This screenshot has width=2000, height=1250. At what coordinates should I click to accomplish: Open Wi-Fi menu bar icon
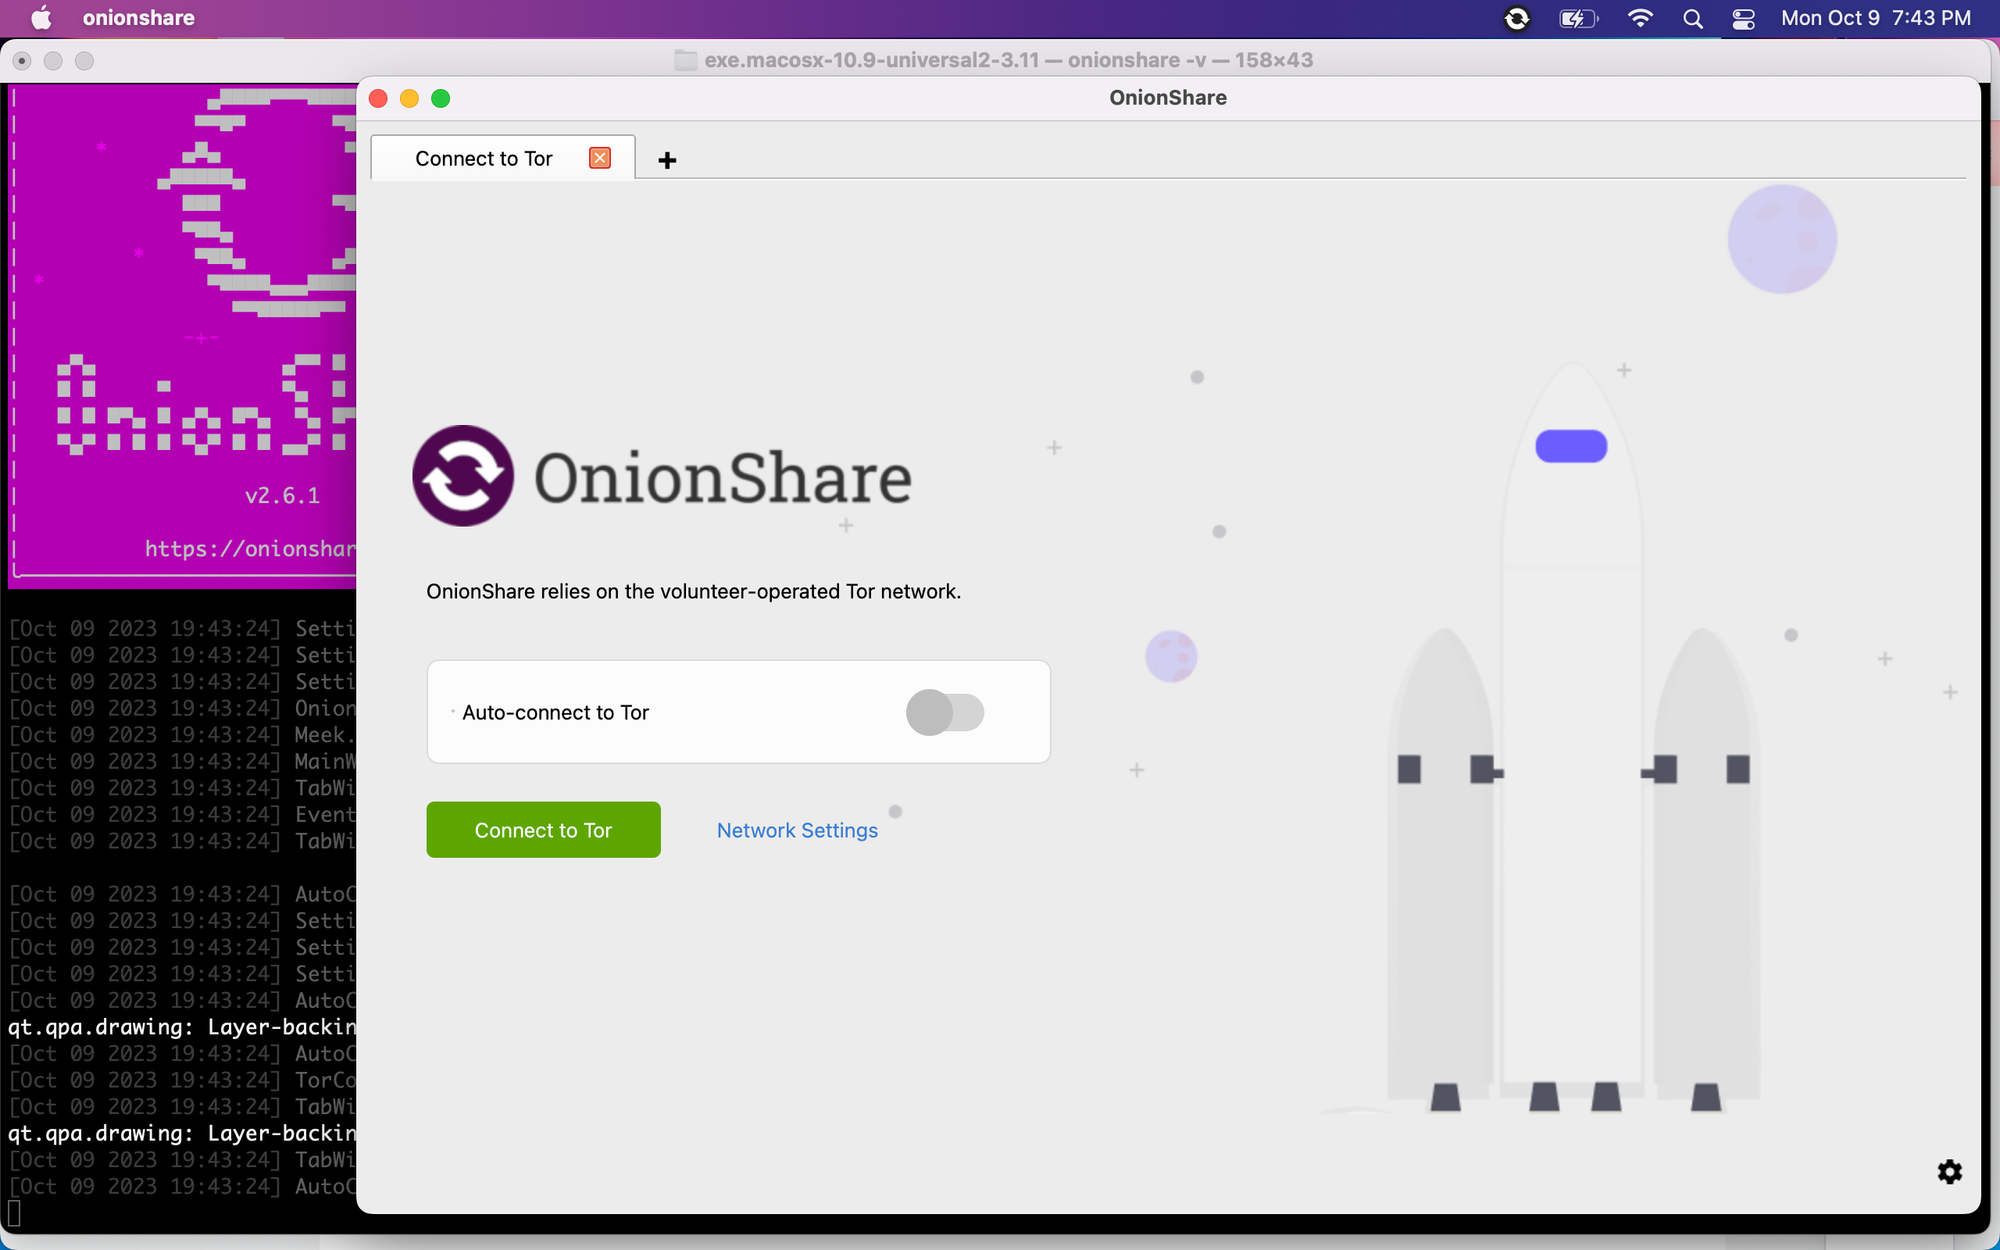1640,18
